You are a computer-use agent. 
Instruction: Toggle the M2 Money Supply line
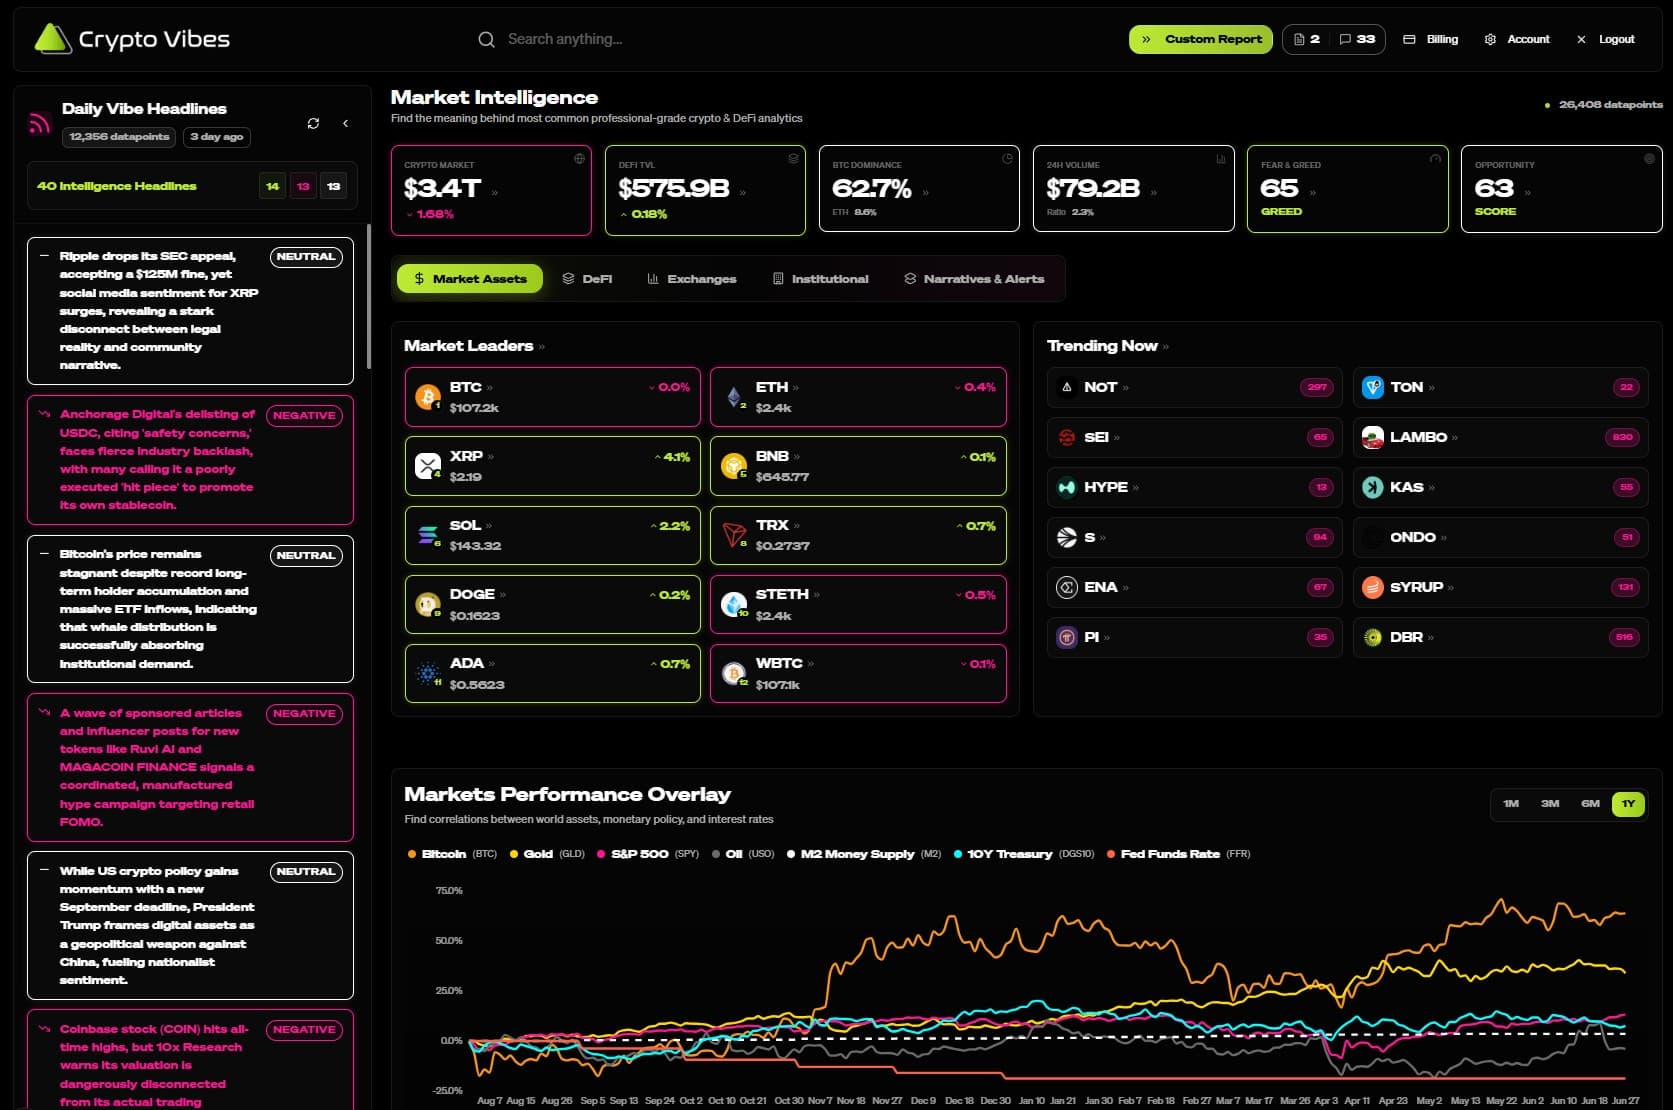point(855,854)
